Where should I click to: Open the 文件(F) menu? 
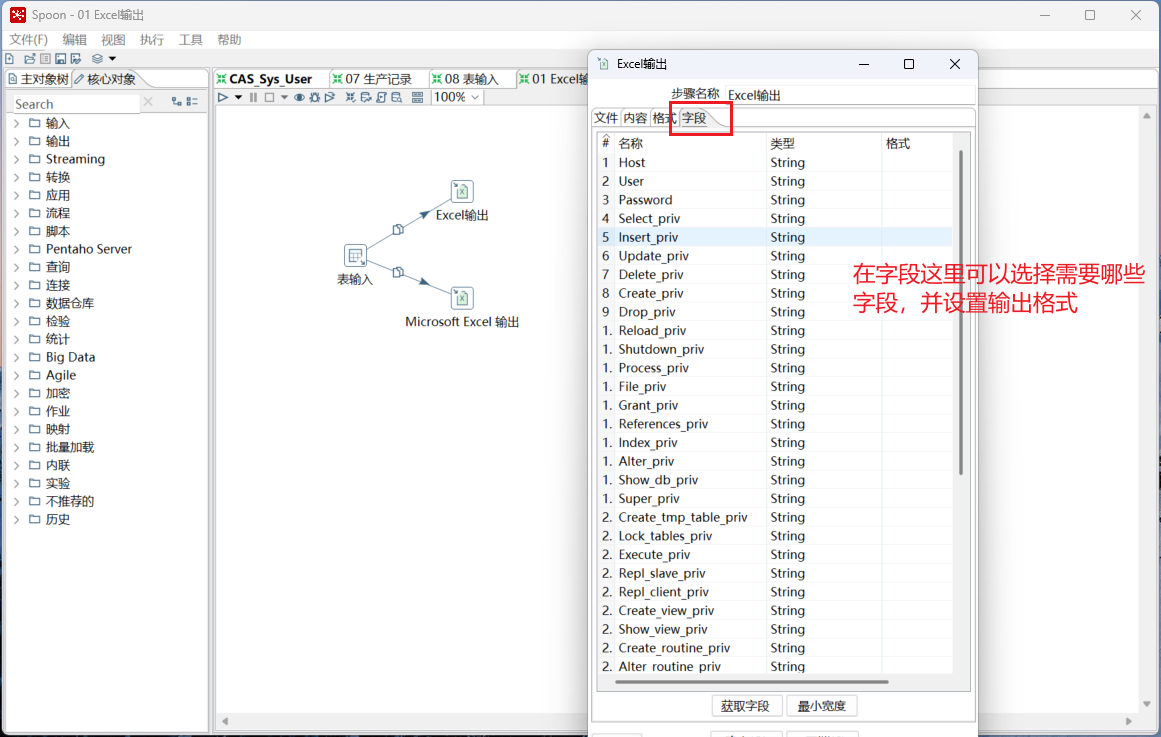pos(28,40)
